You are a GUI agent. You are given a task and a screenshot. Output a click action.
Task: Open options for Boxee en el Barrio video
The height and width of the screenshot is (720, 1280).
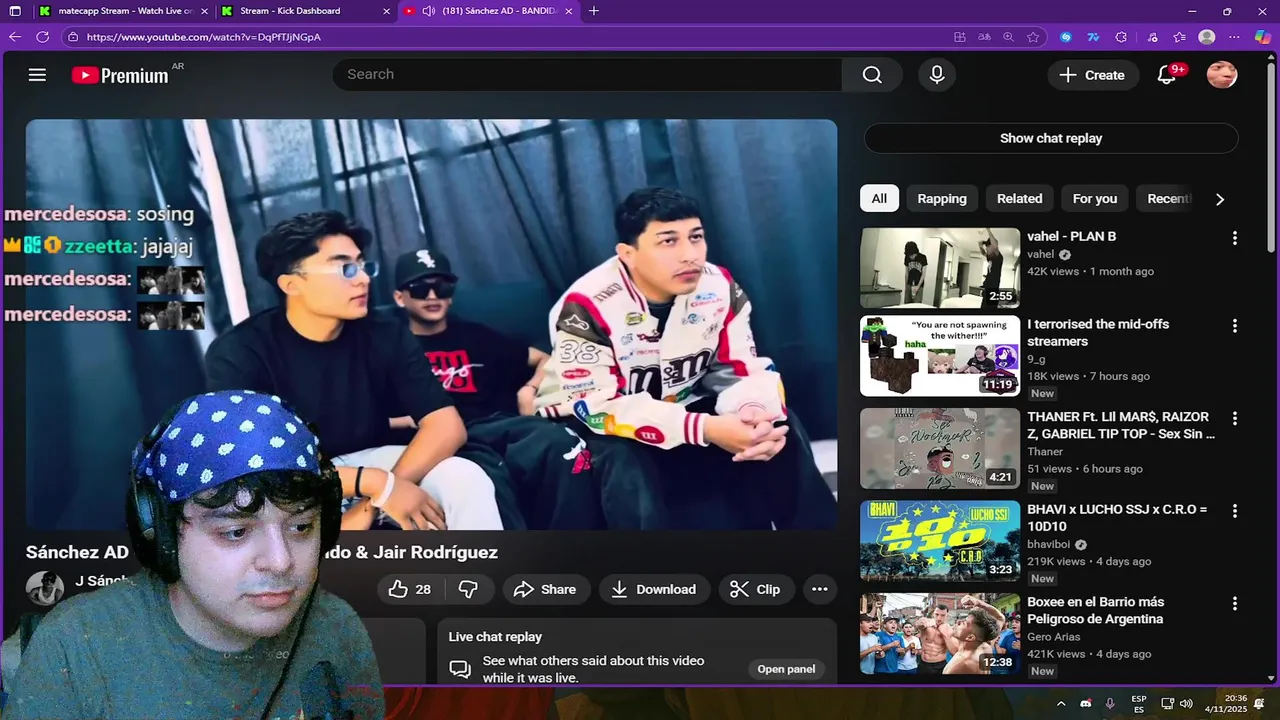(1235, 604)
